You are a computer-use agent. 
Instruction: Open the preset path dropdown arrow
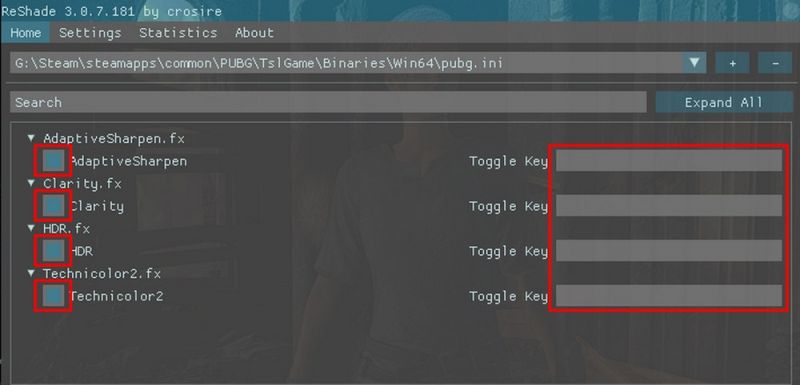(x=694, y=63)
